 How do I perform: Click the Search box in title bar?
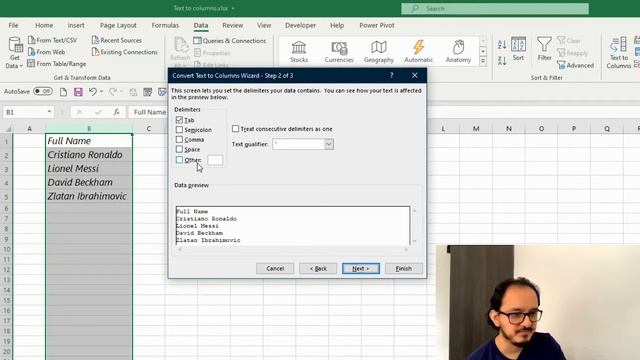click(x=495, y=9)
